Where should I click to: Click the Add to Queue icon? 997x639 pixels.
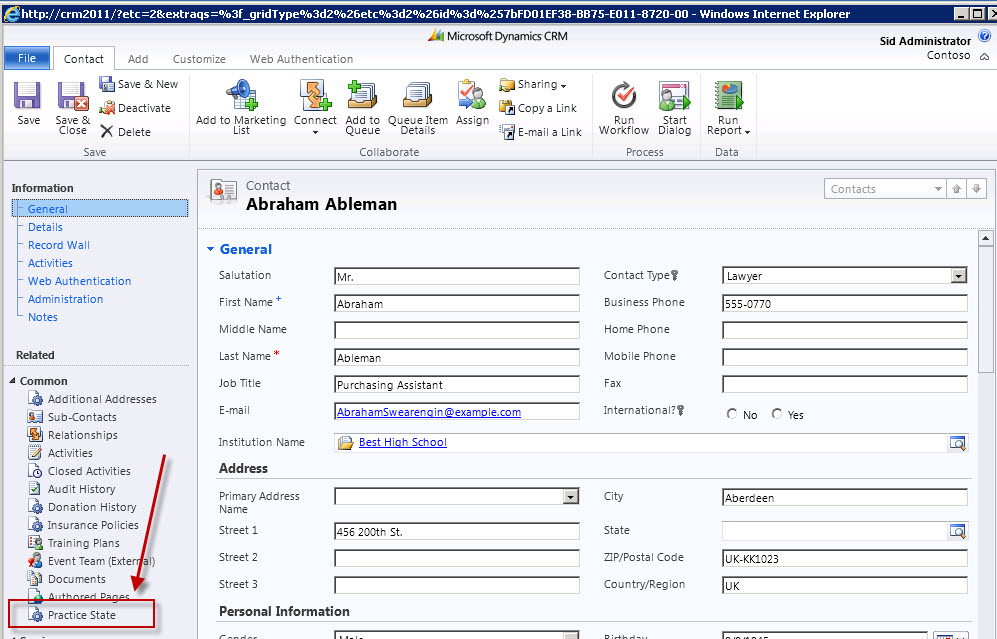(362, 97)
